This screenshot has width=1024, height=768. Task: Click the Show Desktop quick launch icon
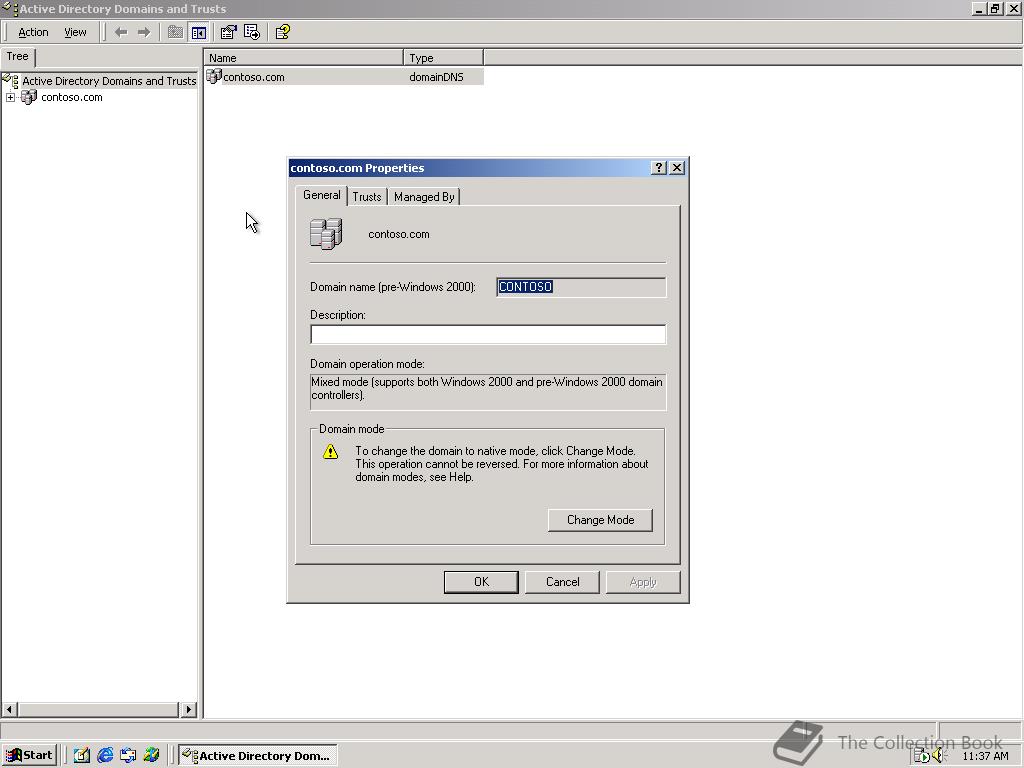(x=82, y=755)
